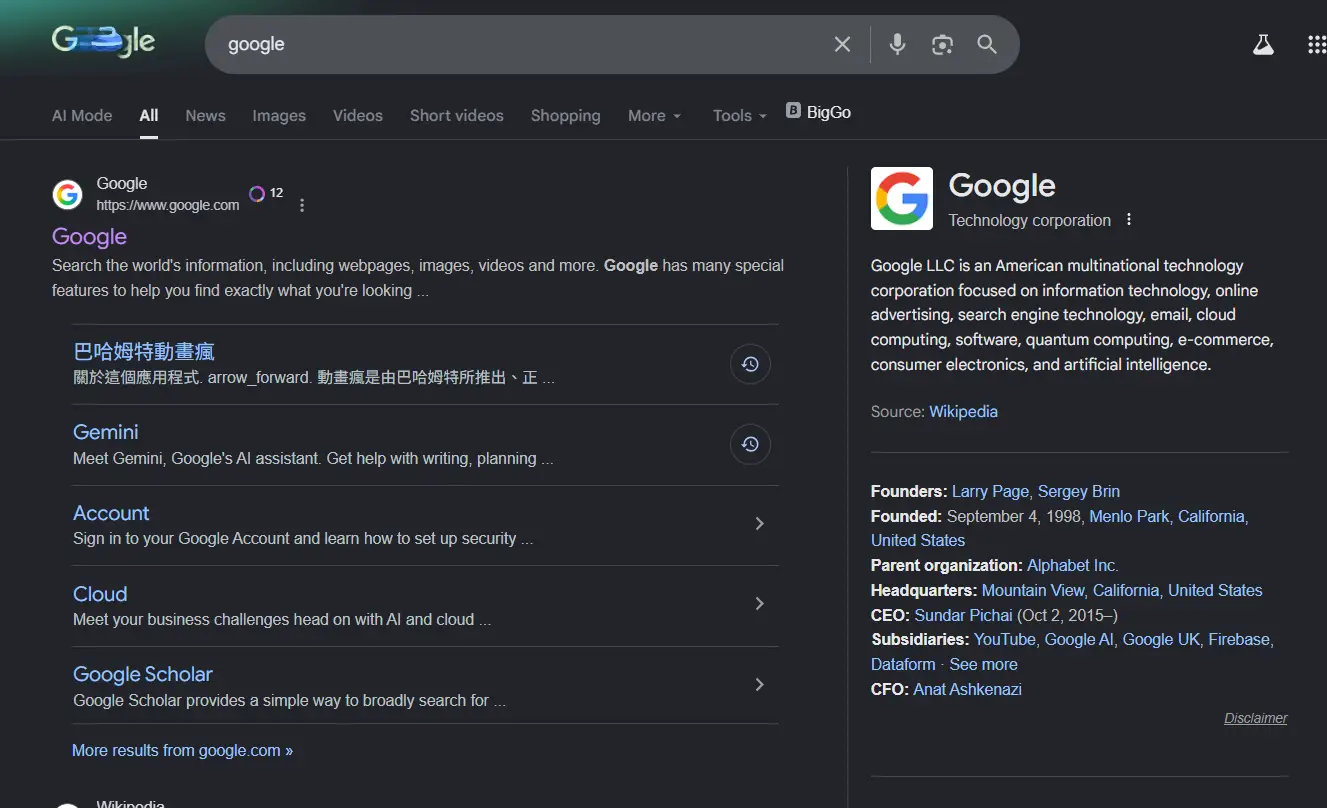Open the Sundar Pichai link
The image size is (1327, 808).
(963, 615)
